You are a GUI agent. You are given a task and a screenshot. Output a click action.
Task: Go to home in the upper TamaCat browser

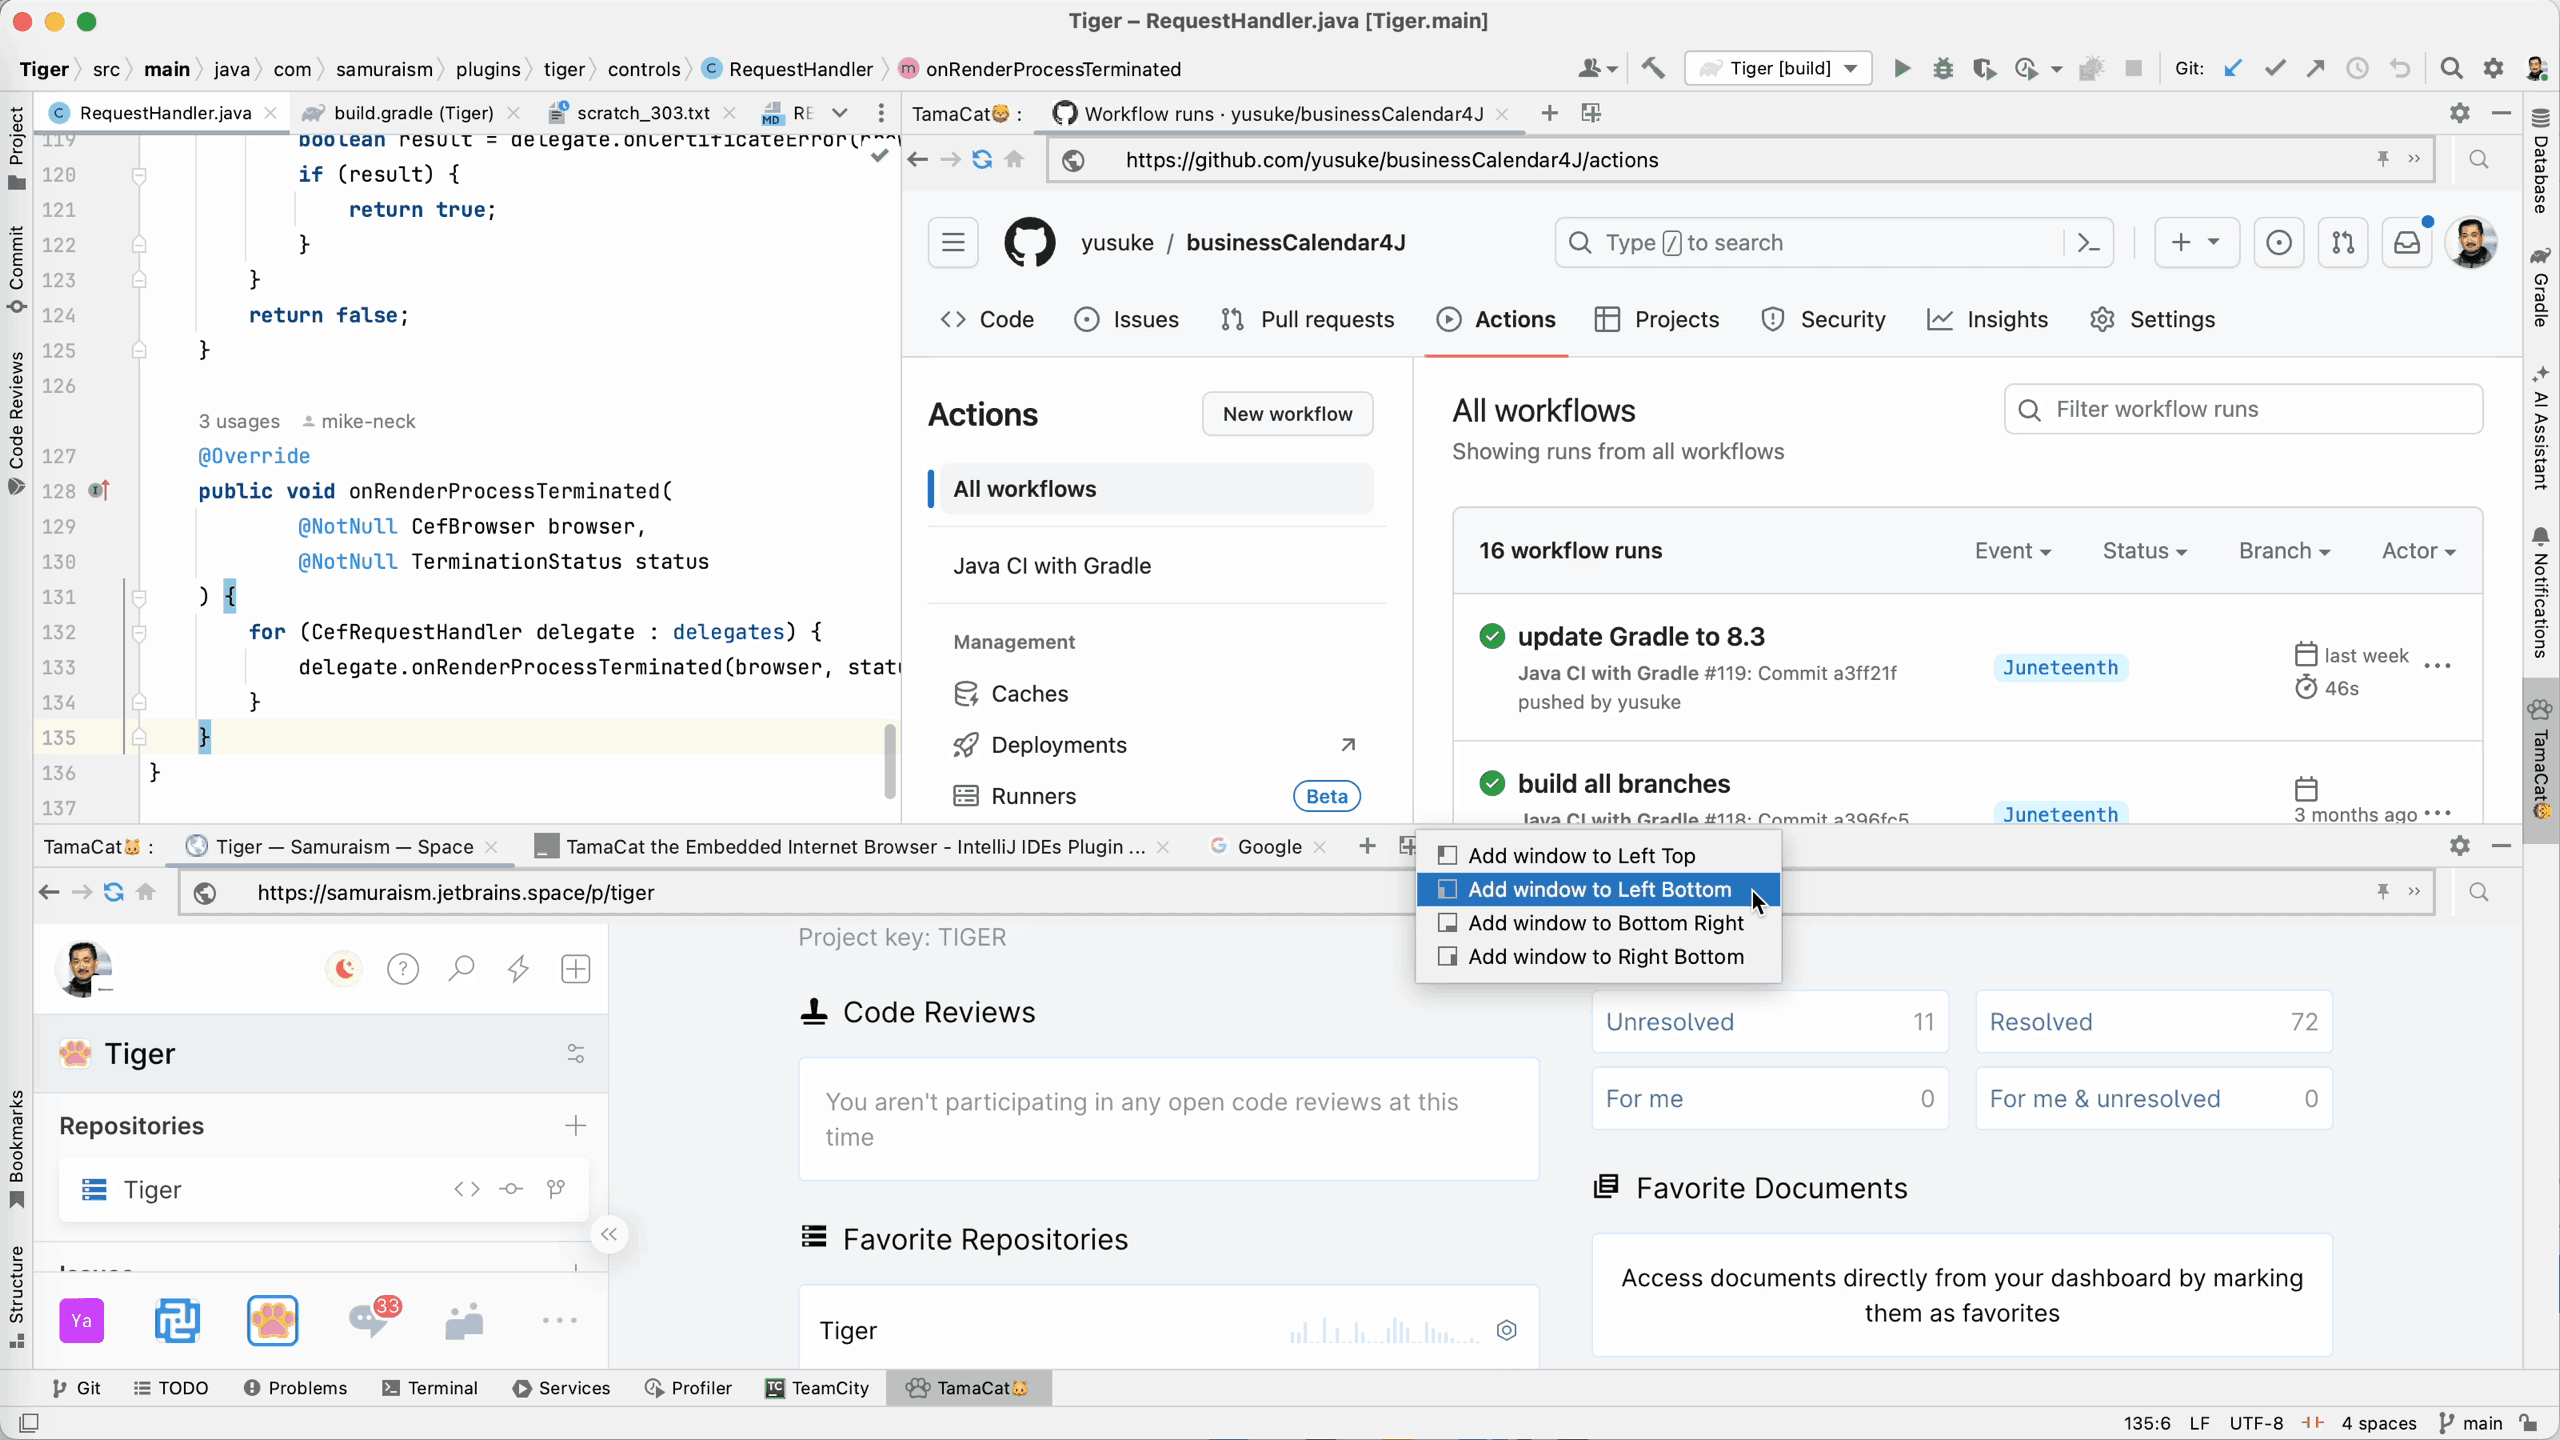click(1015, 160)
